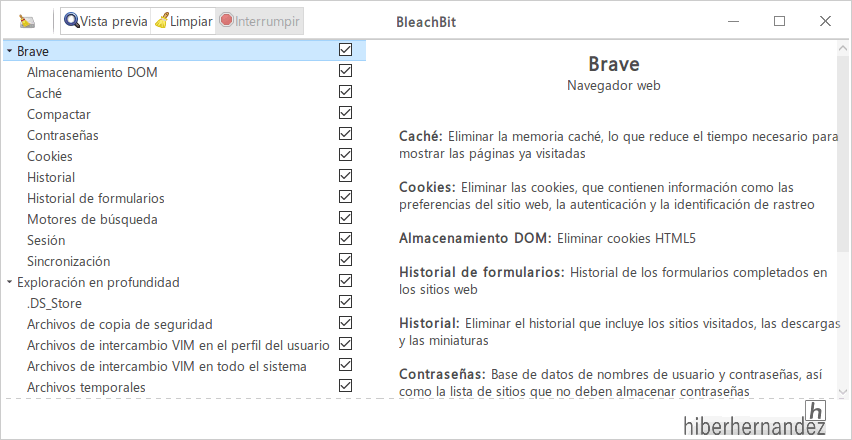Select the Compactar tree row
The image size is (852, 440).
pos(184,115)
